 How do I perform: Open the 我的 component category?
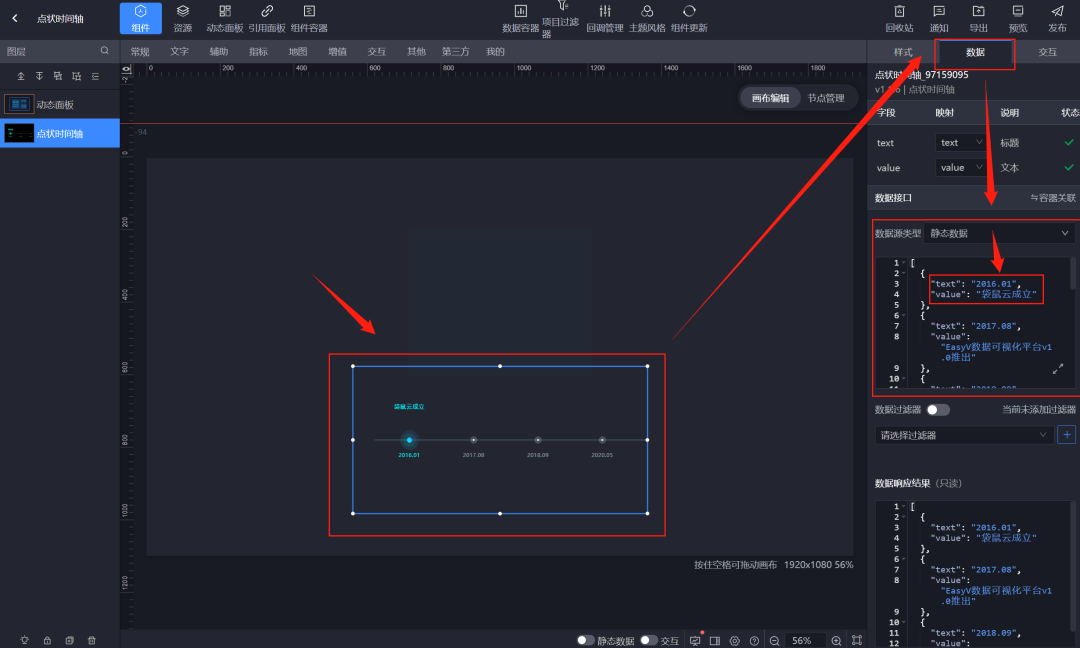(495, 52)
